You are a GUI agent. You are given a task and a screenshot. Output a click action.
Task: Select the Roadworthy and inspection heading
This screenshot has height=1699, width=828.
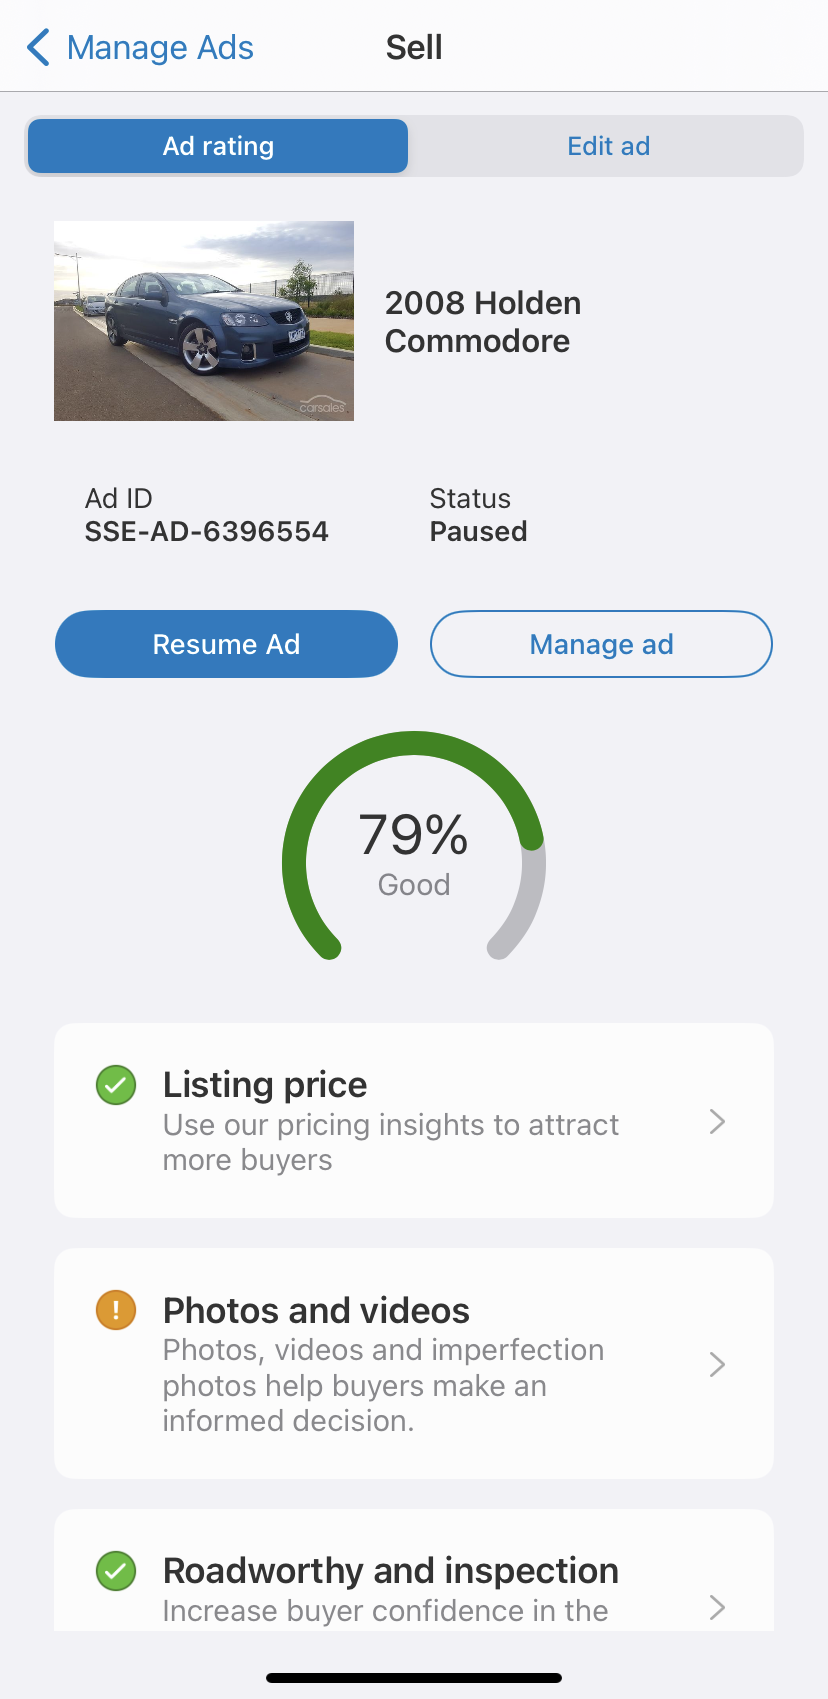pos(390,1571)
